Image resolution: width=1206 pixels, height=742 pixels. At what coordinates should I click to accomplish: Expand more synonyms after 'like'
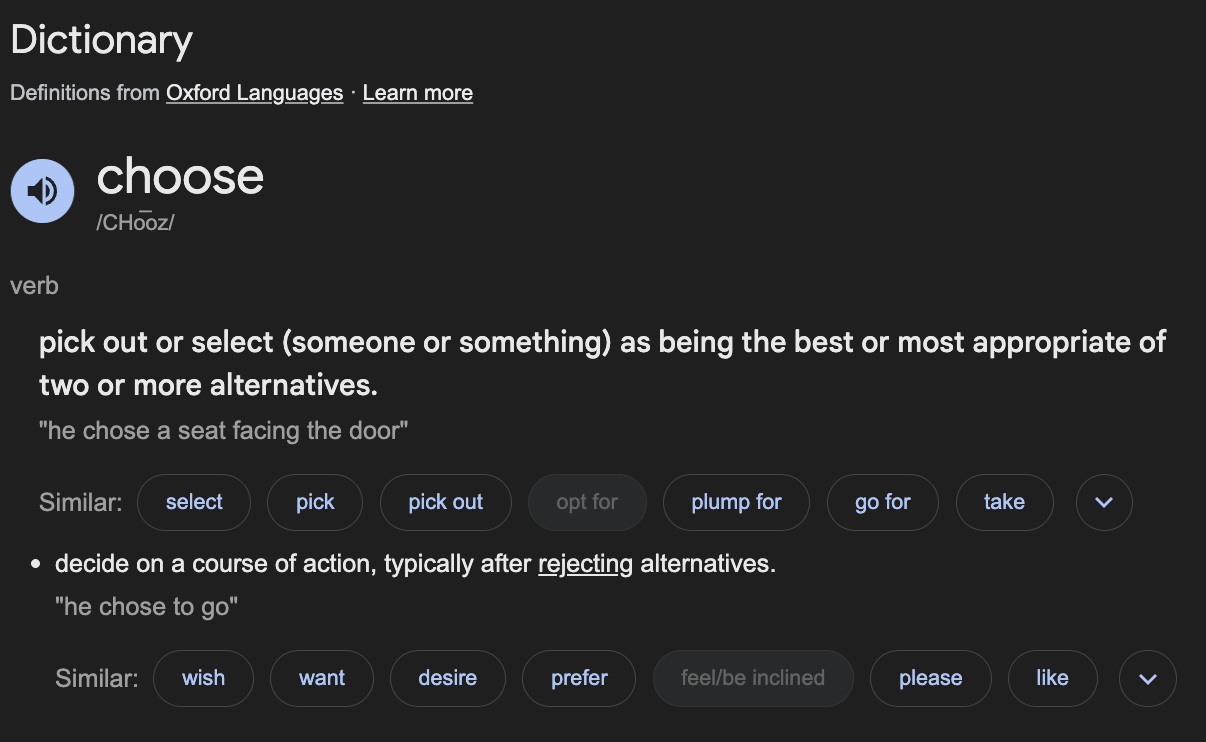[x=1148, y=678]
